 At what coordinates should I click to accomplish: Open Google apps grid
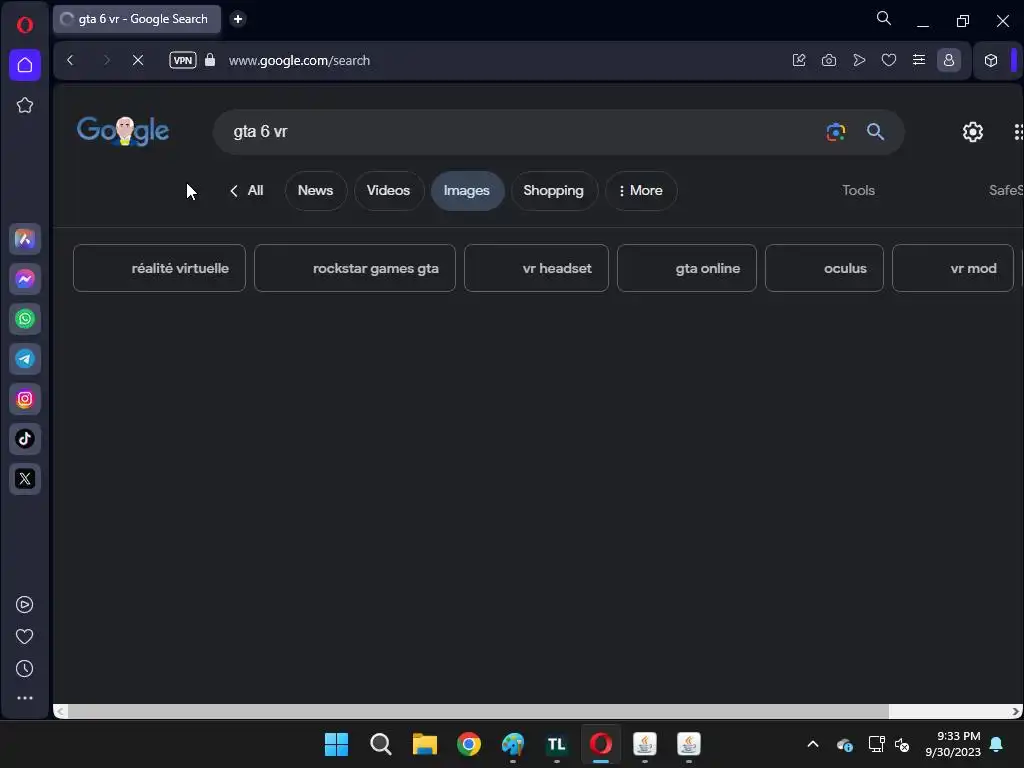pos(1018,132)
